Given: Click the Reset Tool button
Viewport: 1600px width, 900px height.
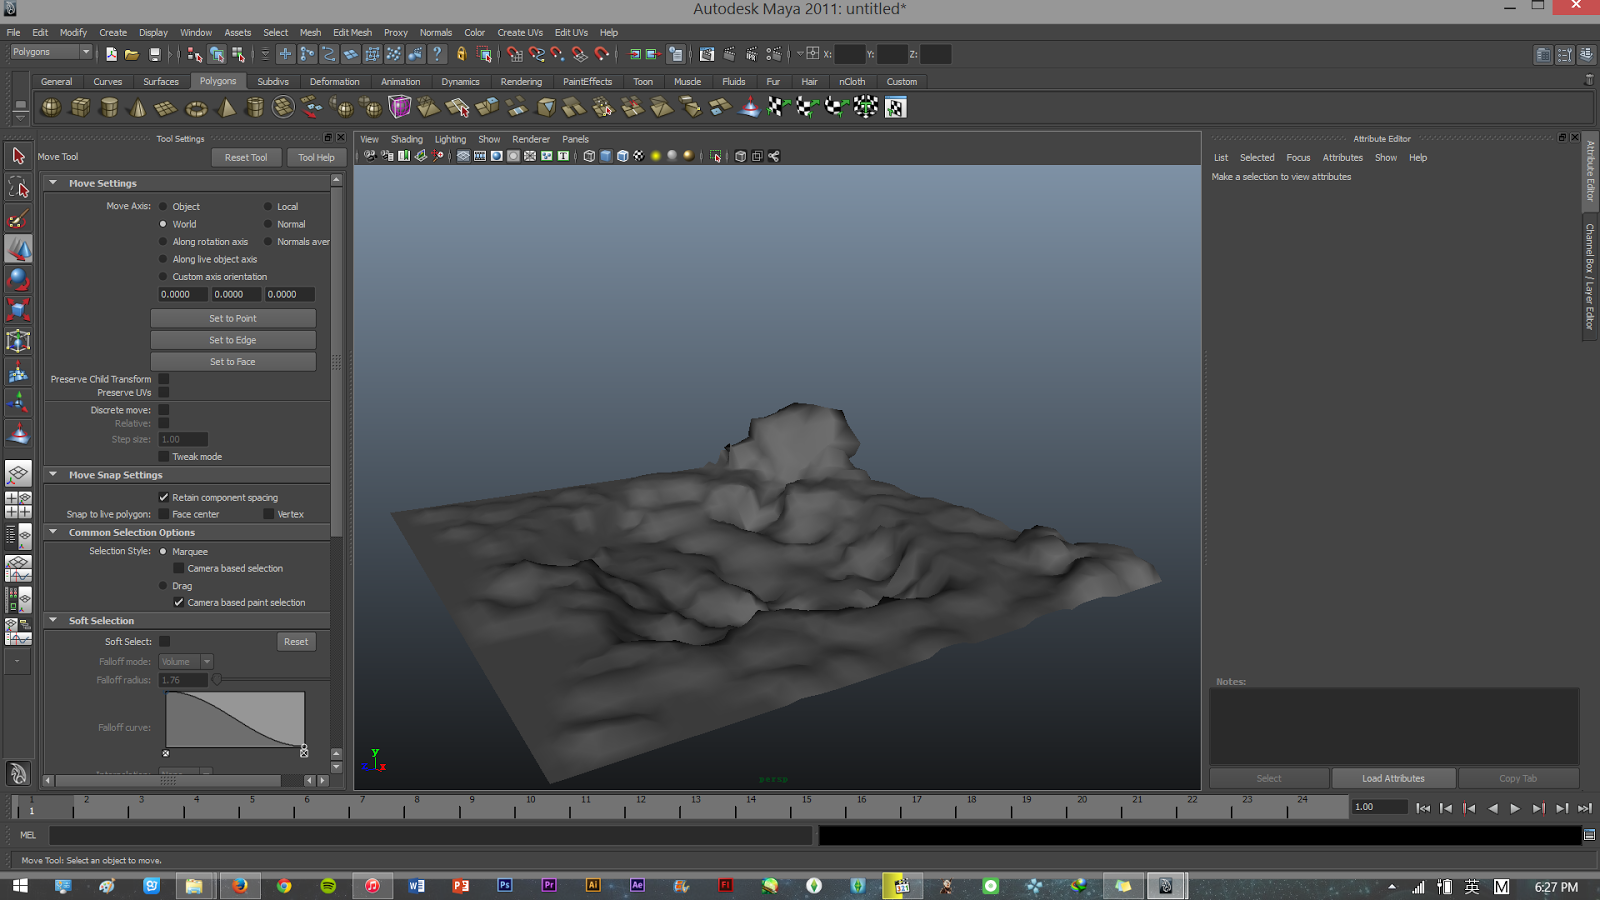Looking at the screenshot, I should tap(246, 157).
